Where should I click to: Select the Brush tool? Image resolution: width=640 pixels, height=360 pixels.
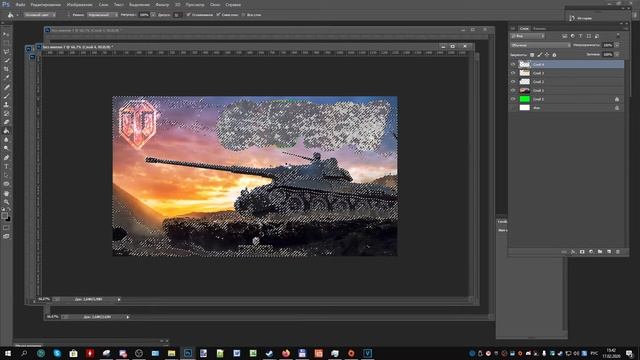pos(6,96)
